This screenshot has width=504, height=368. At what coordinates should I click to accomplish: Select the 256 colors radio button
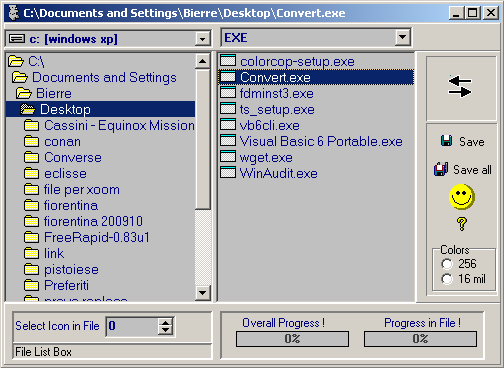tap(447, 264)
